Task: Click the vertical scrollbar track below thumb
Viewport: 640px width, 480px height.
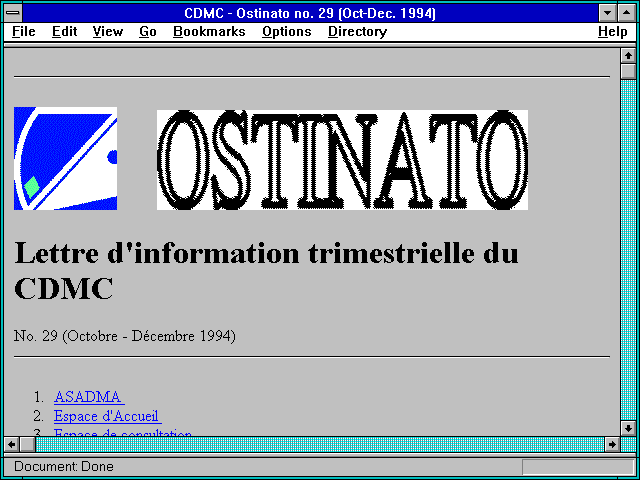Action: pyautogui.click(x=627, y=250)
